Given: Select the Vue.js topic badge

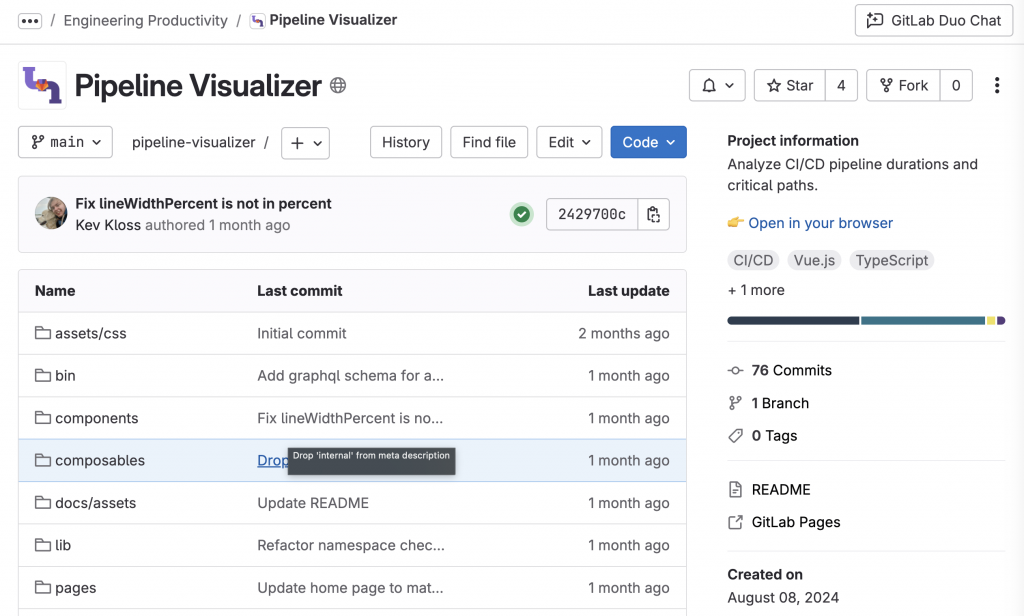Looking at the screenshot, I should tap(814, 261).
